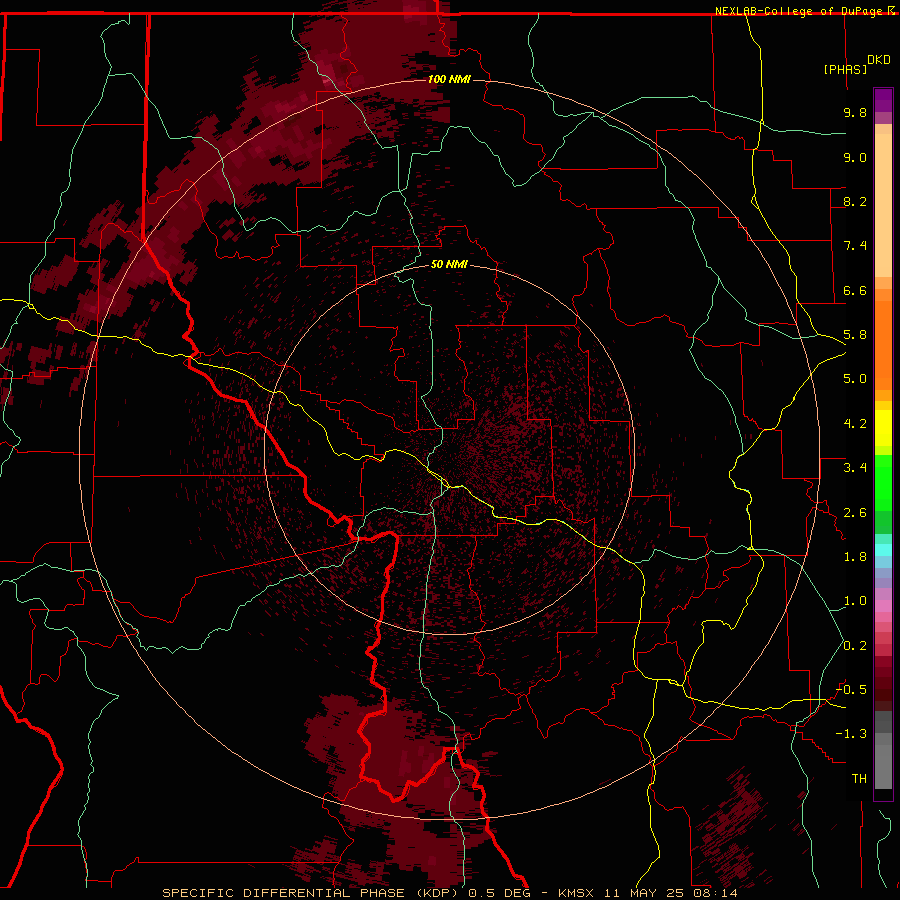Click the Specific Differential Phase (KDP) caption

click(449, 893)
